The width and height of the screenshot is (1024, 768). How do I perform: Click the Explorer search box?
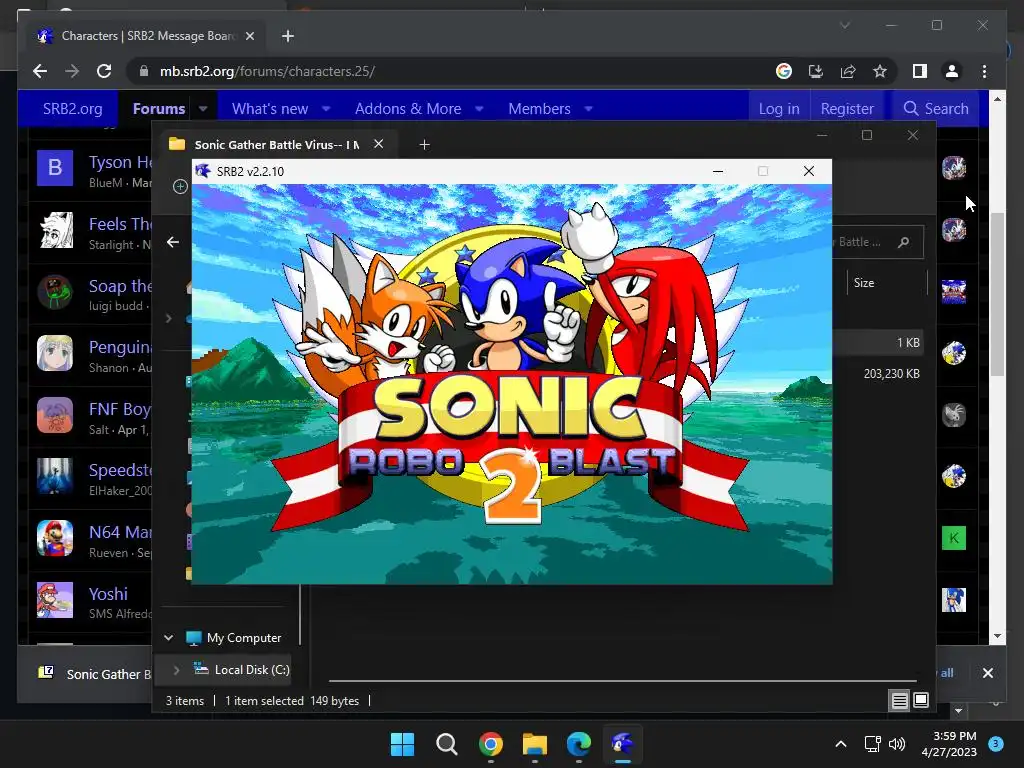[878, 242]
